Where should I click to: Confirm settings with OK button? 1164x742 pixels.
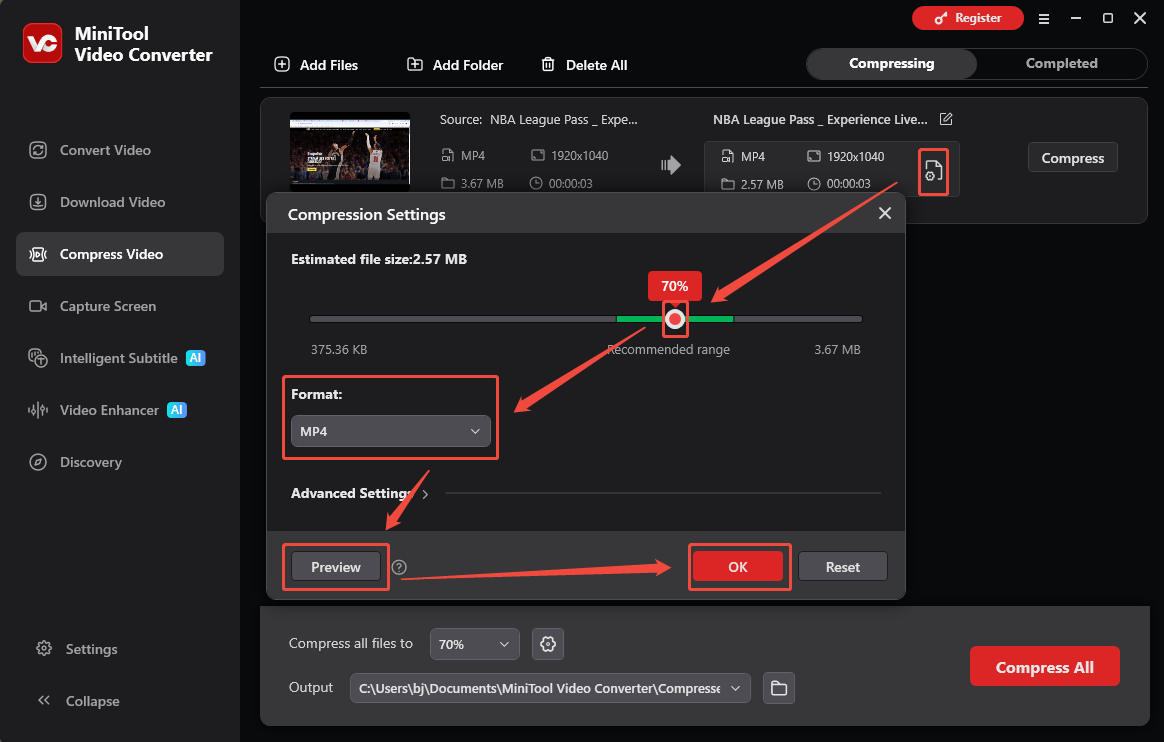[x=737, y=567]
